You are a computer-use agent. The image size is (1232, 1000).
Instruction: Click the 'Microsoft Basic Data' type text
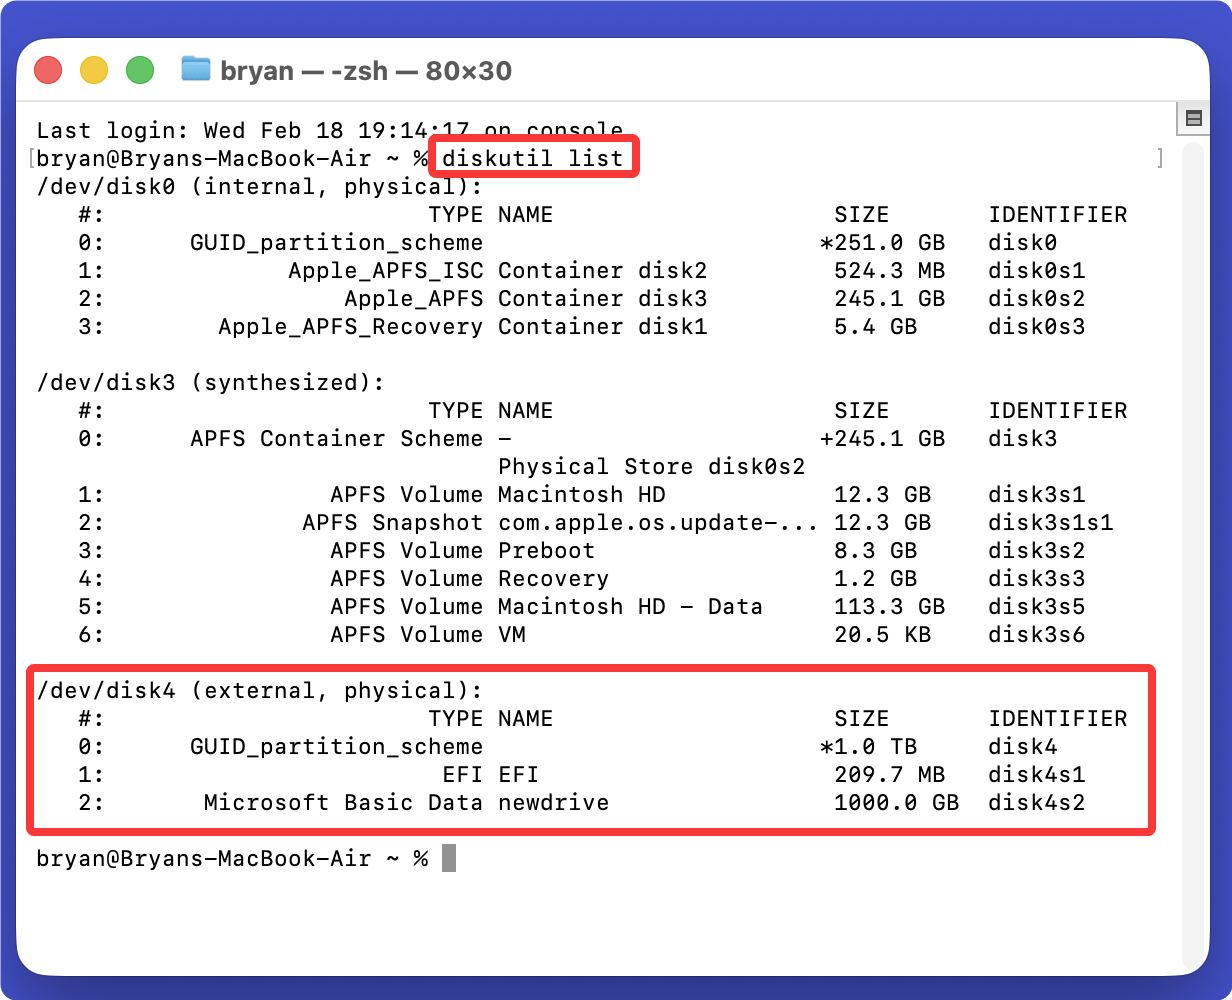tap(343, 802)
